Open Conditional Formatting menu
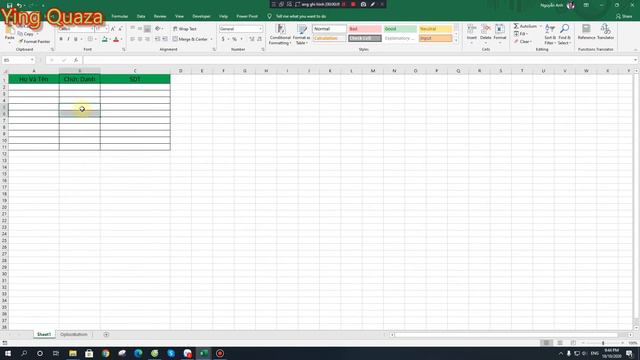640x360 pixels. (x=280, y=35)
